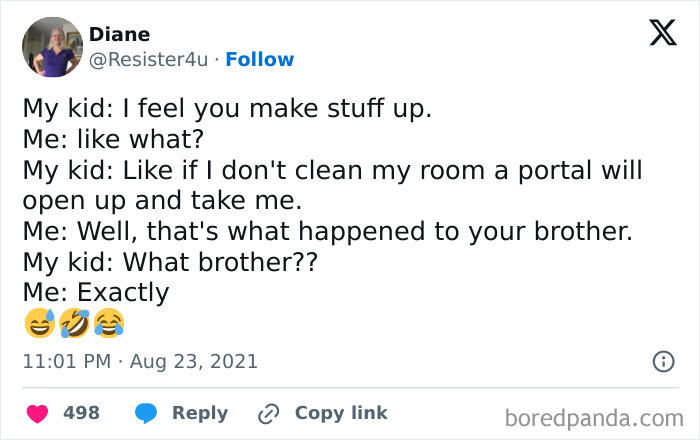700x440 pixels.
Task: Click the rolling on floor laughing emoji
Action: 73,324
